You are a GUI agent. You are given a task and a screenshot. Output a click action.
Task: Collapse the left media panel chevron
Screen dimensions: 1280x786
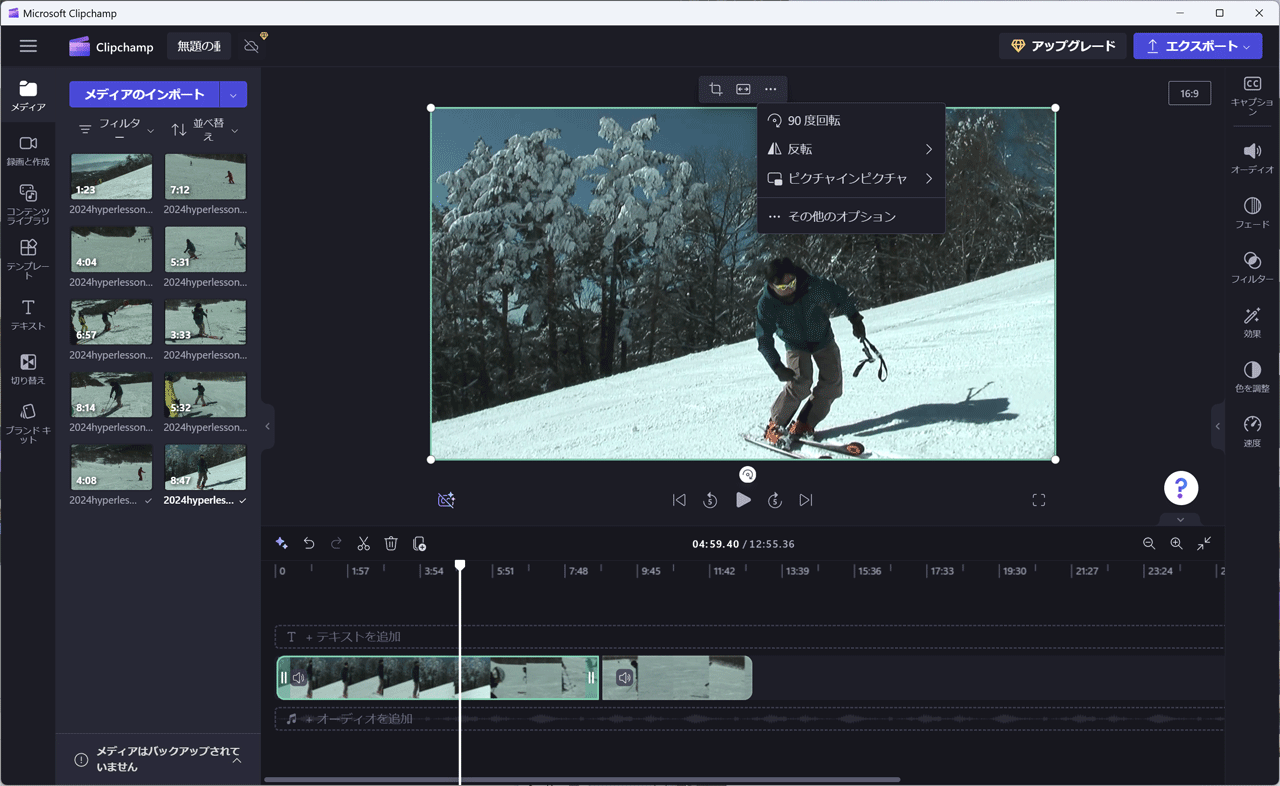[x=267, y=427]
